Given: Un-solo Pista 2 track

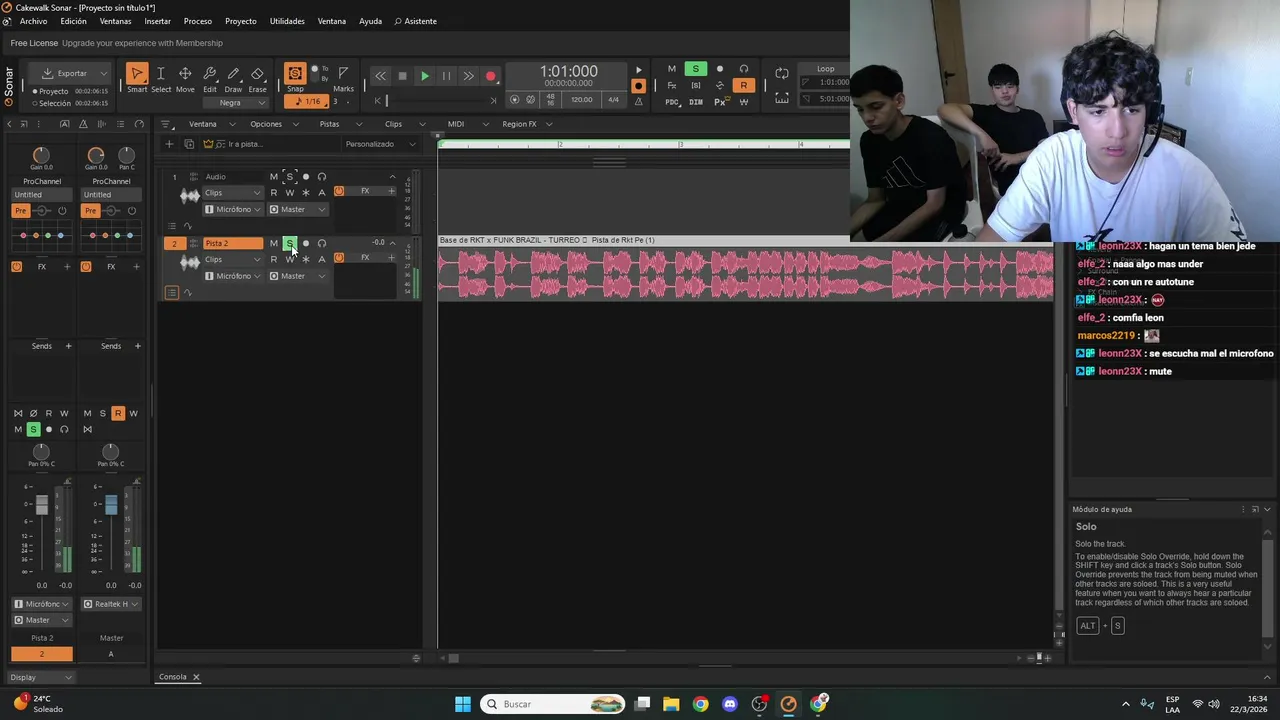Looking at the screenshot, I should (x=290, y=243).
